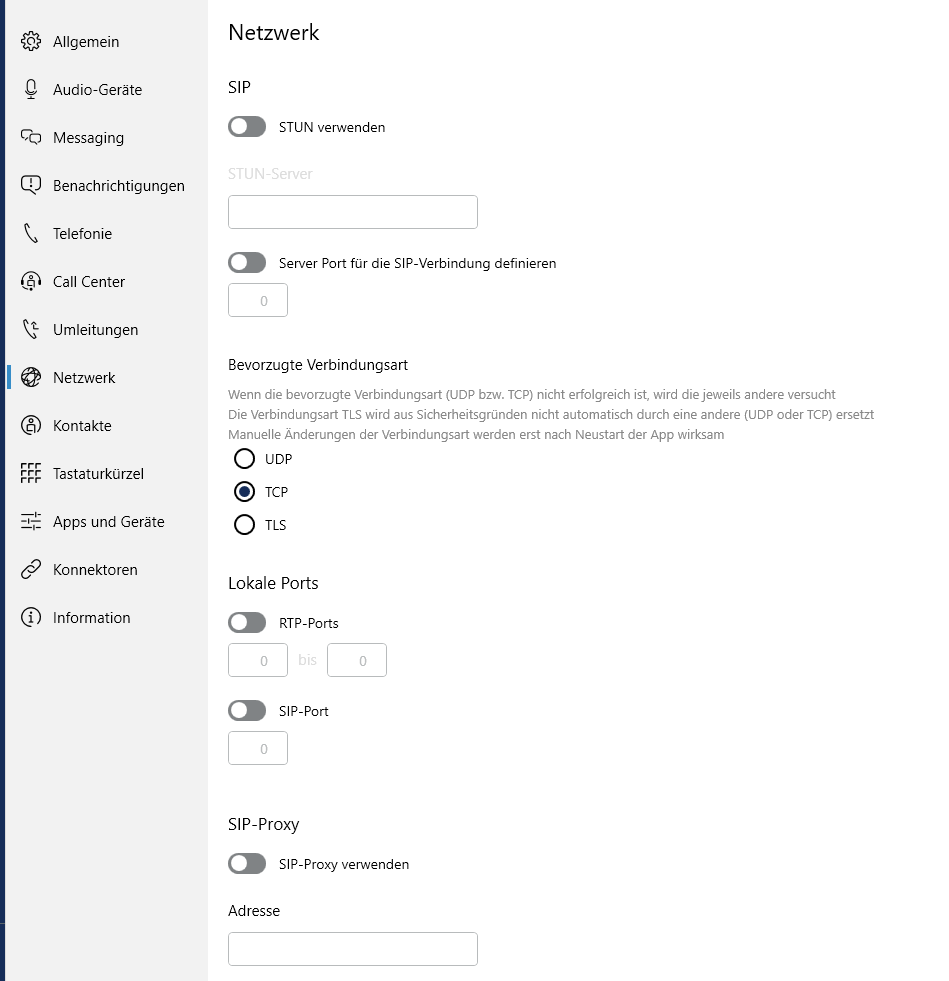
Task: Click the Apps und Geräte sliders icon
Action: pos(31,521)
